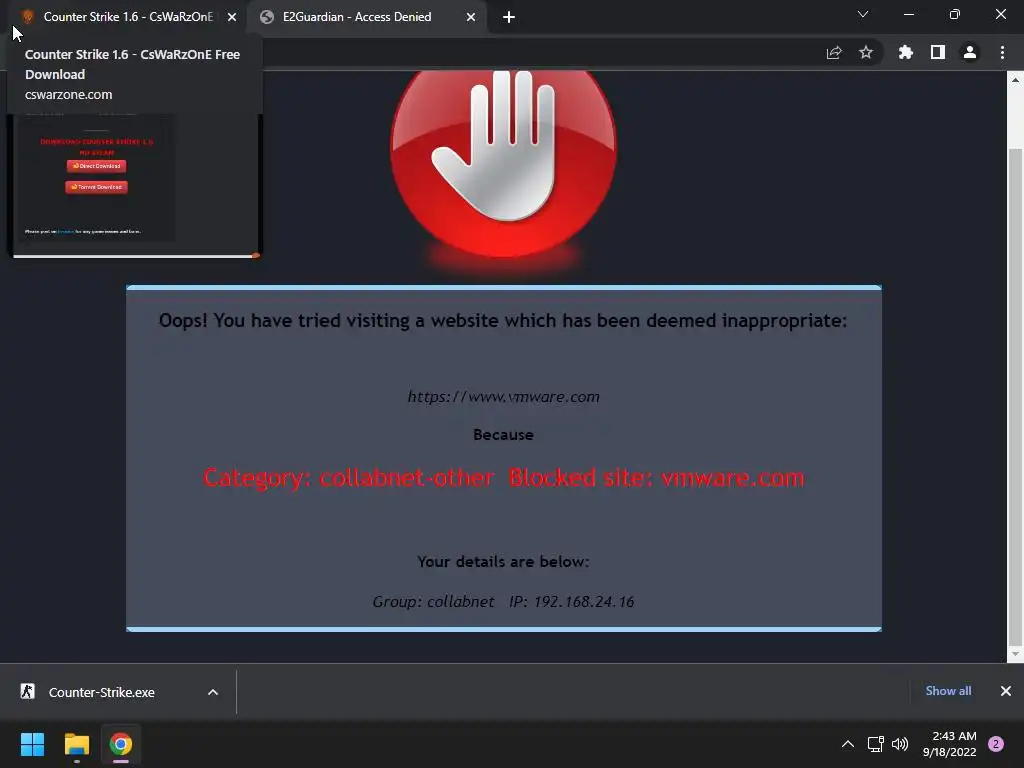Click the tab favicon for Counter Strike

click(x=27, y=17)
